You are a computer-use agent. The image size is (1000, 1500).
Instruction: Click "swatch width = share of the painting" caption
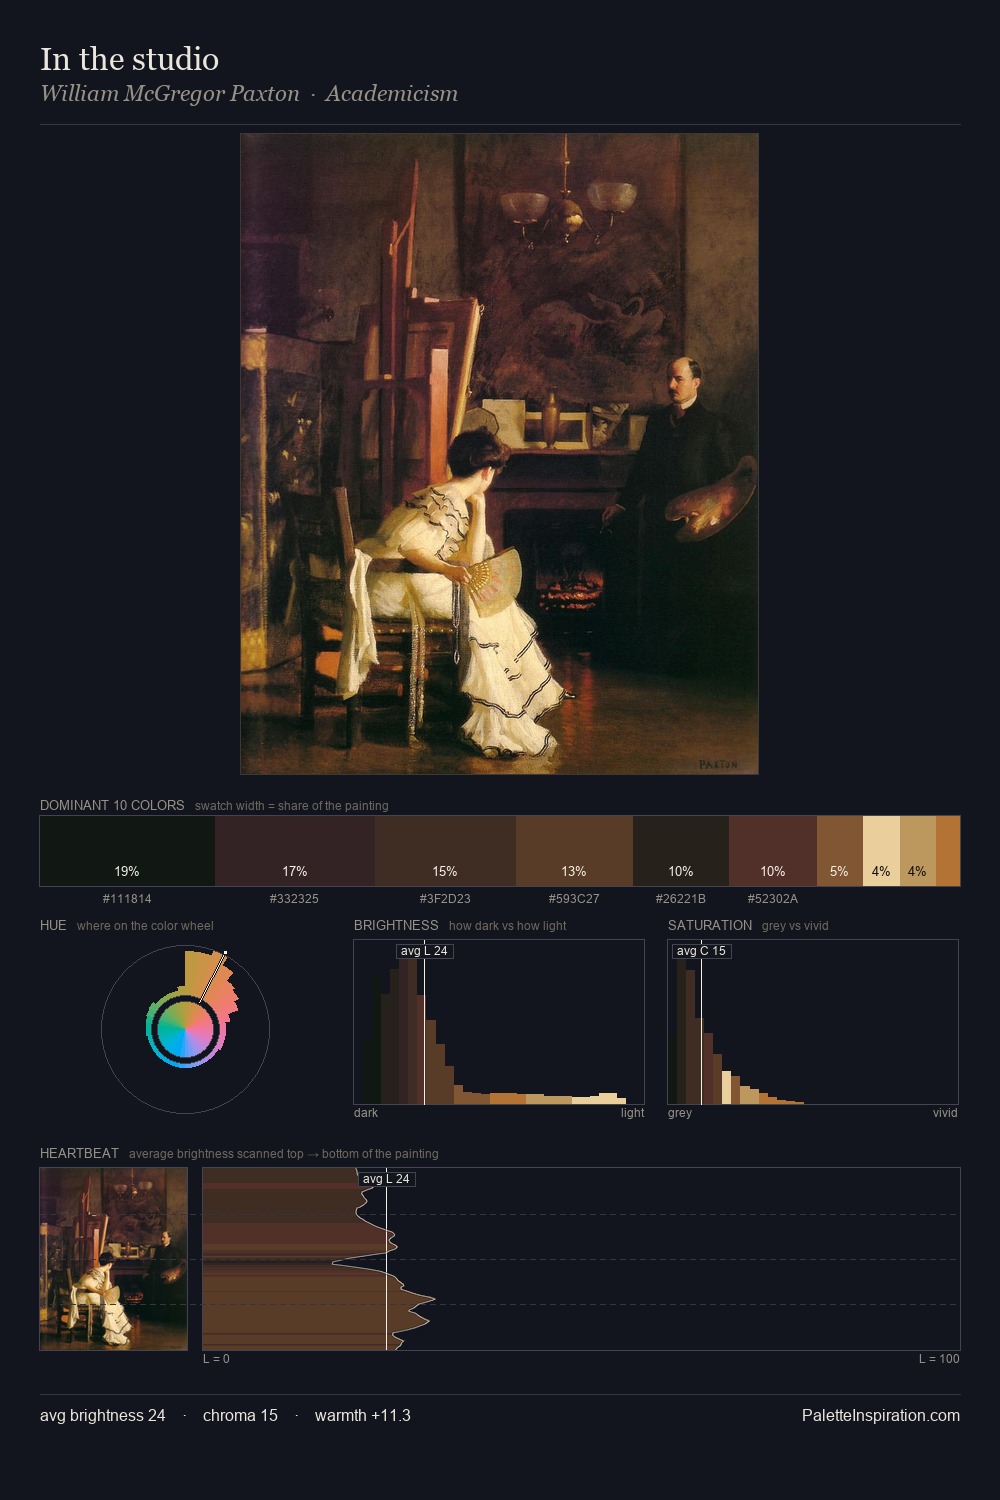pyautogui.click(x=292, y=806)
